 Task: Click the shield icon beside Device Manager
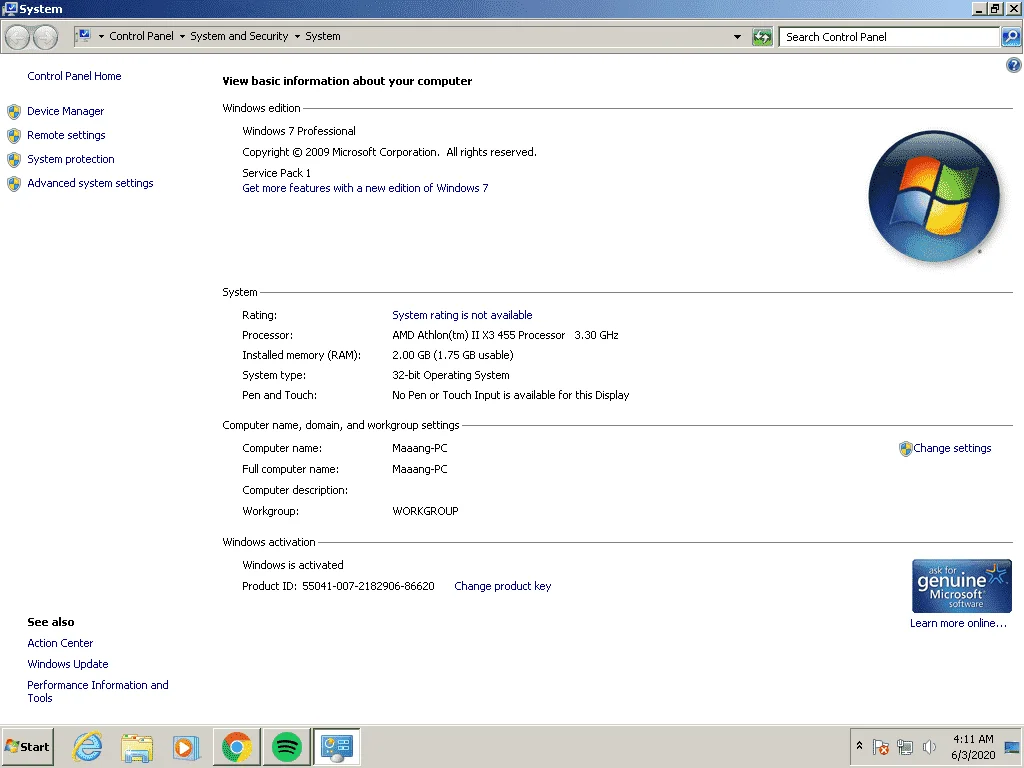click(x=14, y=112)
